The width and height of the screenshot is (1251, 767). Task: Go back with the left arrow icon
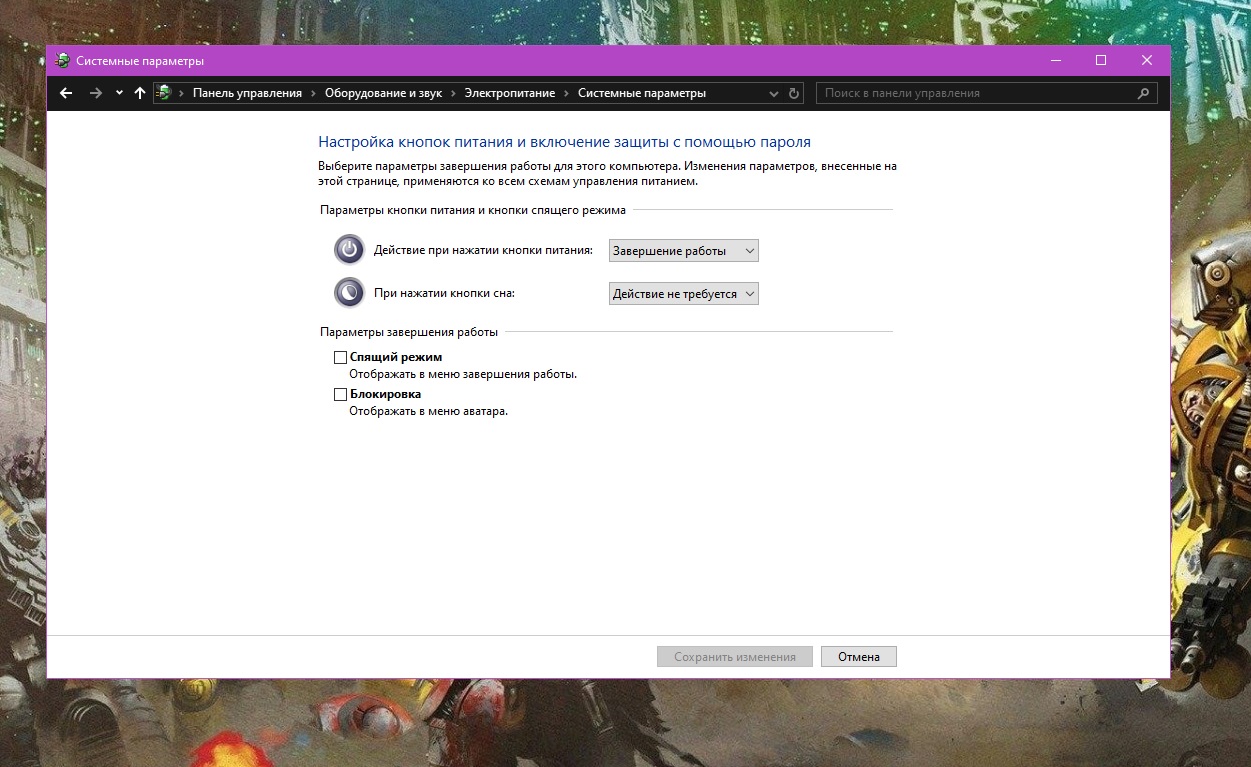tap(66, 93)
